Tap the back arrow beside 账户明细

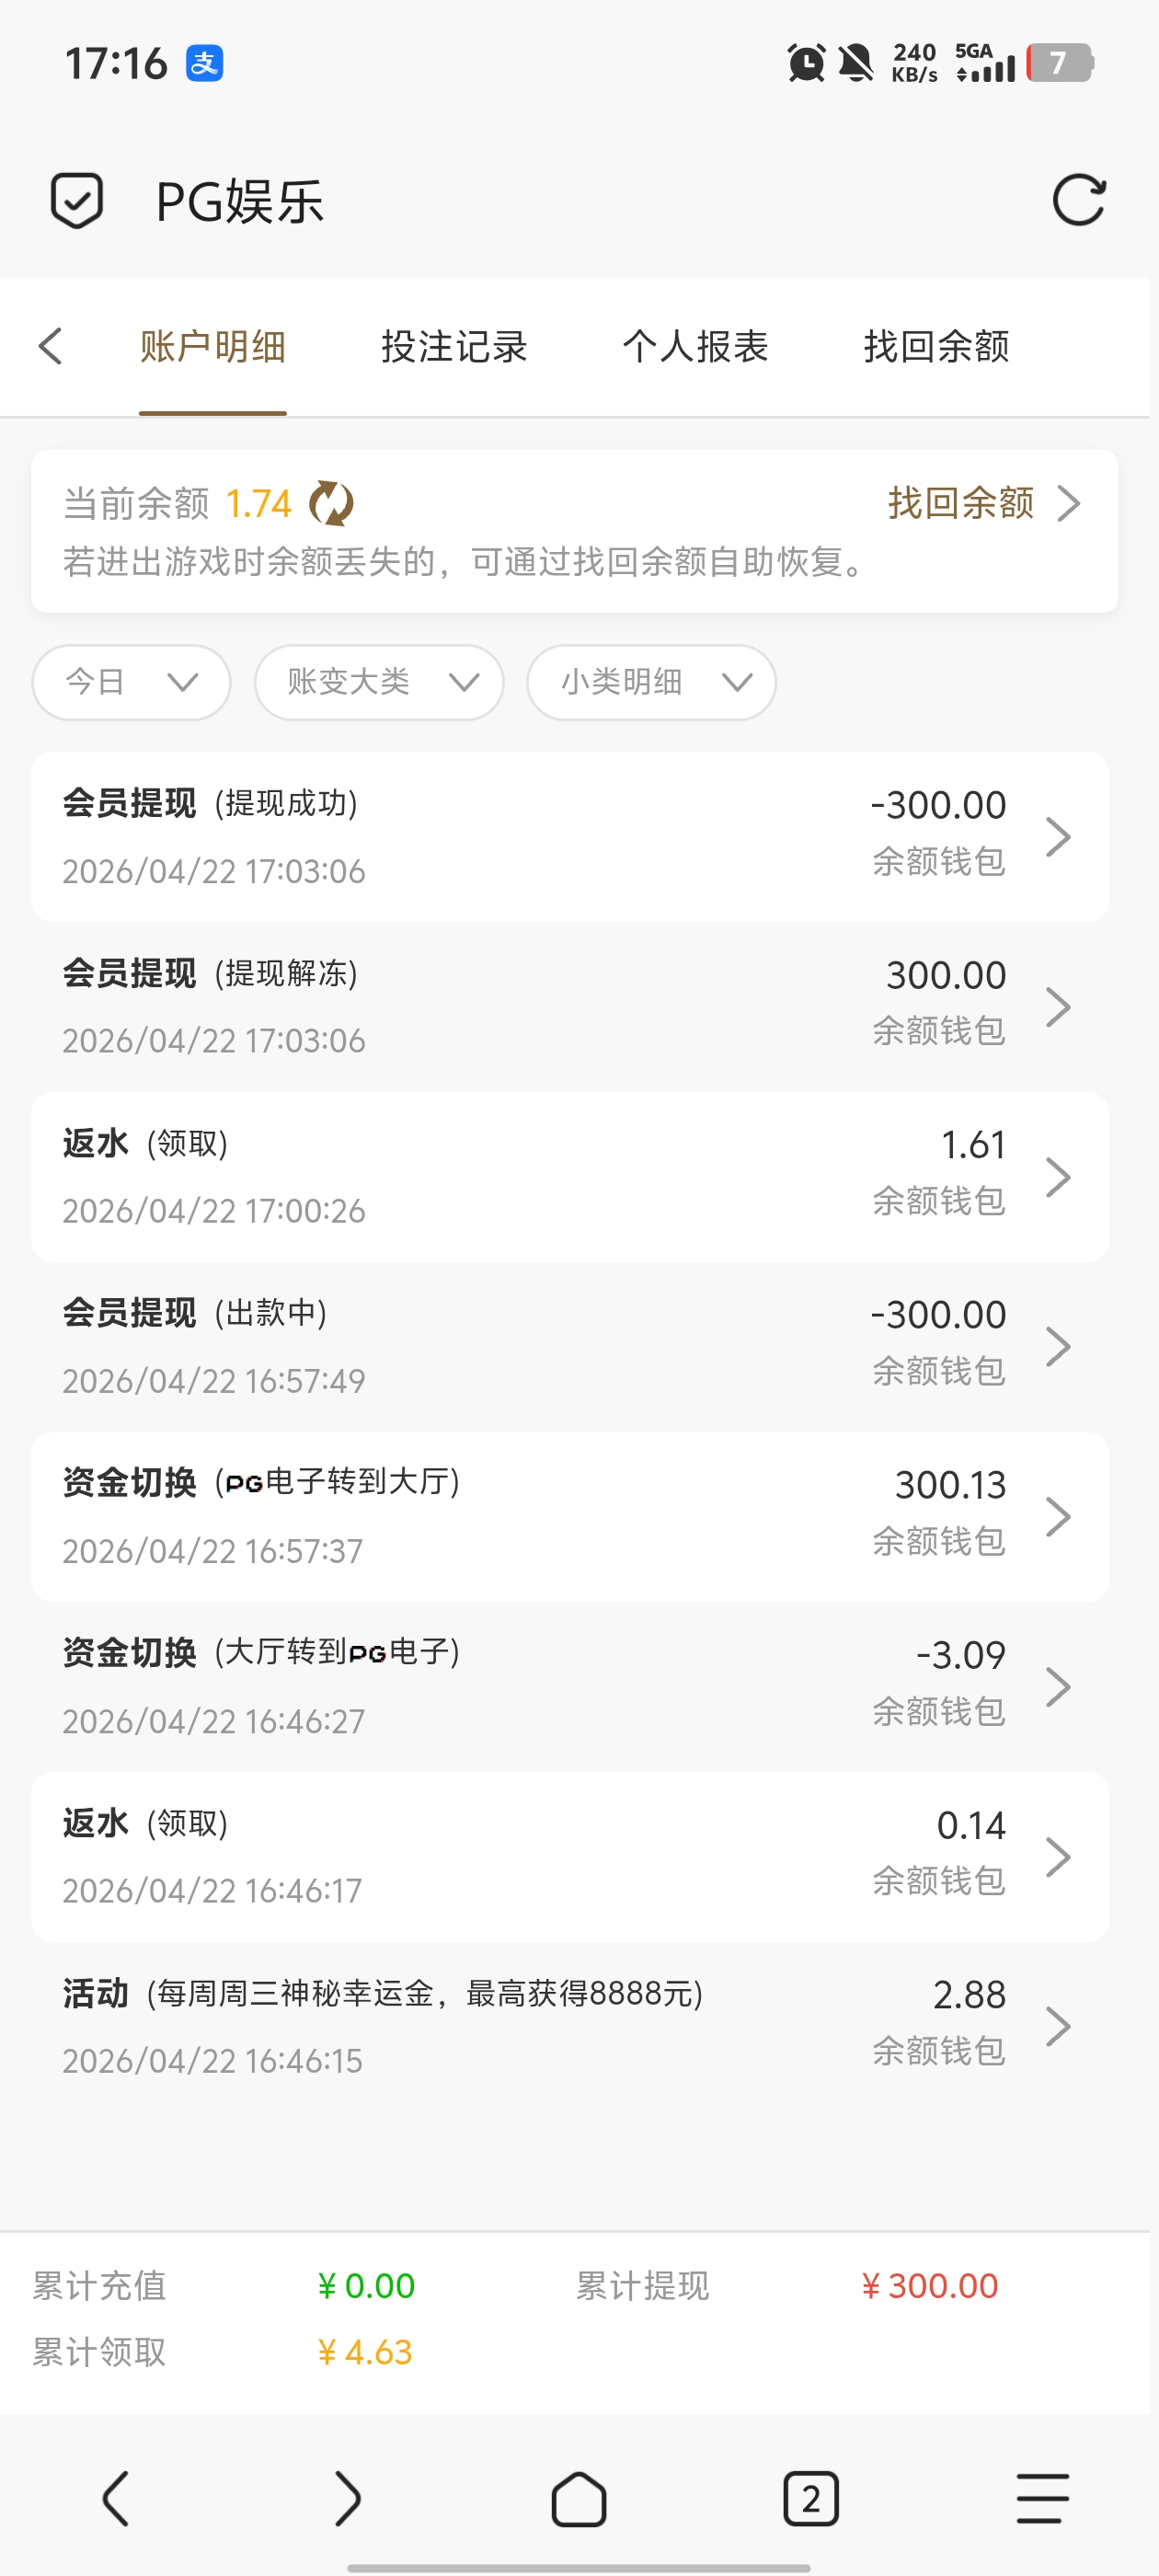coord(51,347)
